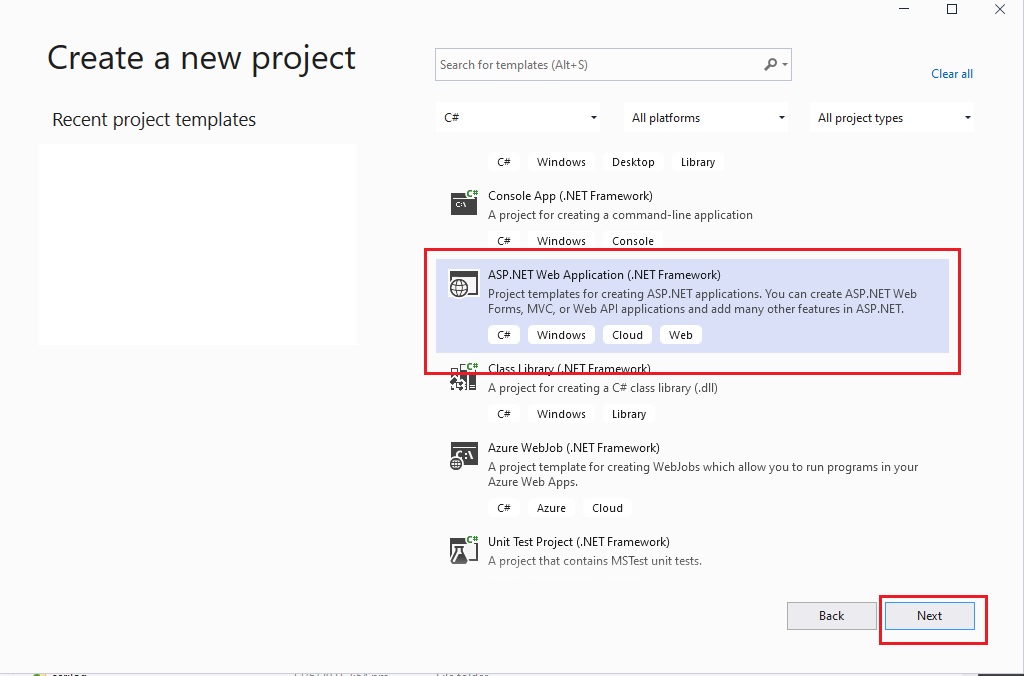Expand the search options arrow beside magnifier
Screen dimensions: 1024x676
785,65
